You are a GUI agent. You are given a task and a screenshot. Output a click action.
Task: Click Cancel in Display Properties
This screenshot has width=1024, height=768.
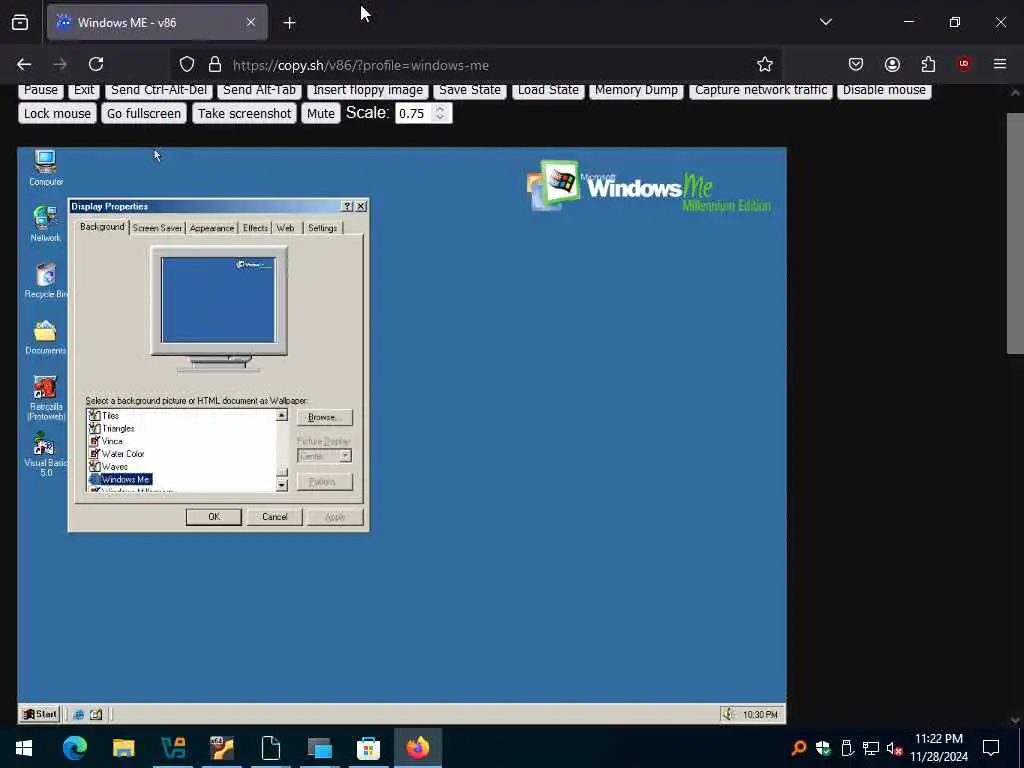[x=275, y=517]
